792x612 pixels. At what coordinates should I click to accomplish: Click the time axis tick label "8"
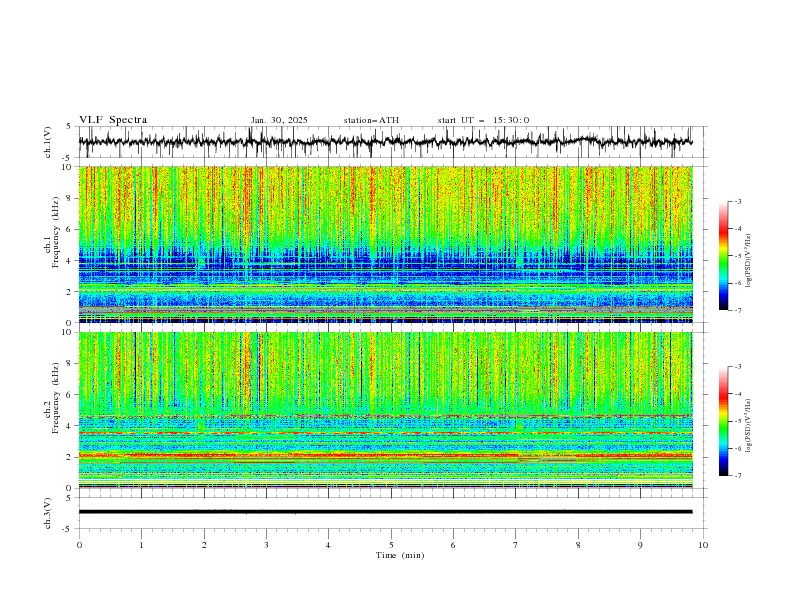(x=578, y=545)
